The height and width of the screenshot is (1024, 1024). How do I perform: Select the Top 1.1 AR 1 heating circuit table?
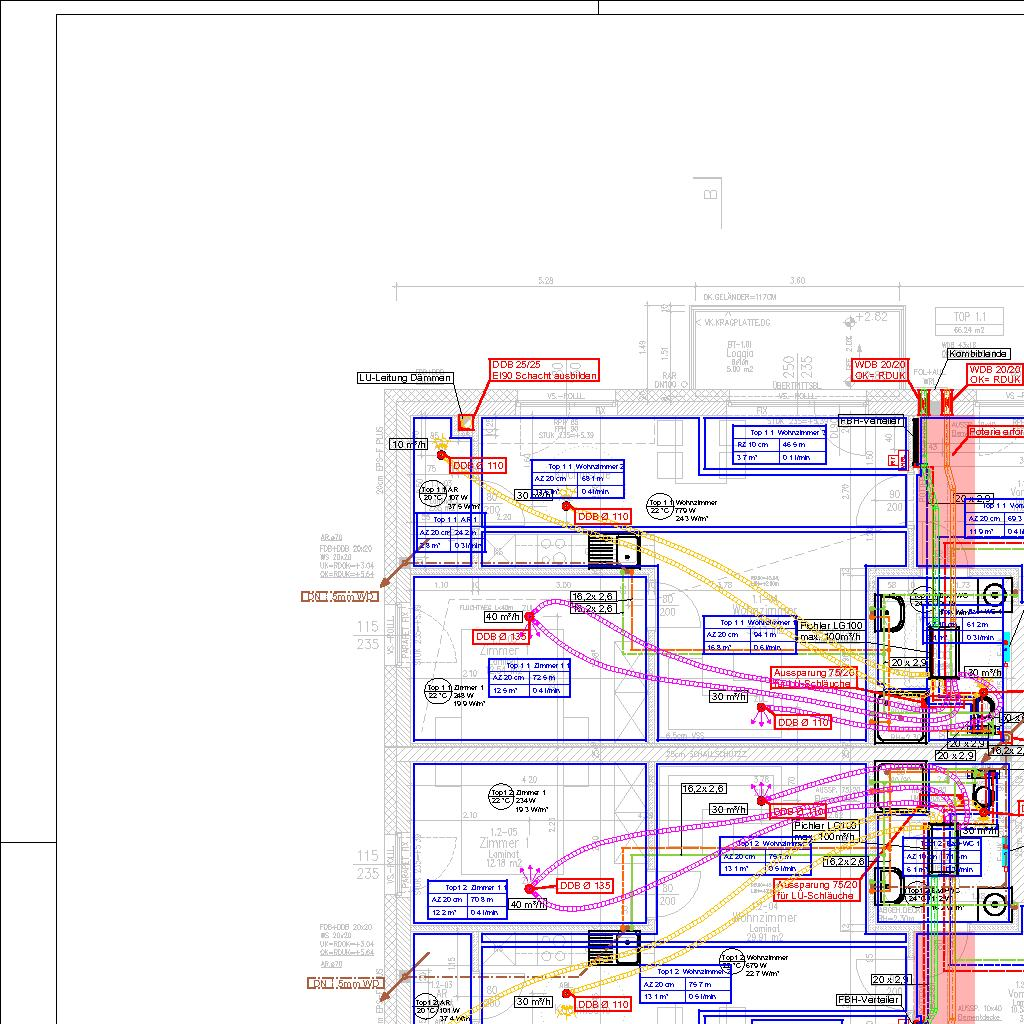coord(450,533)
